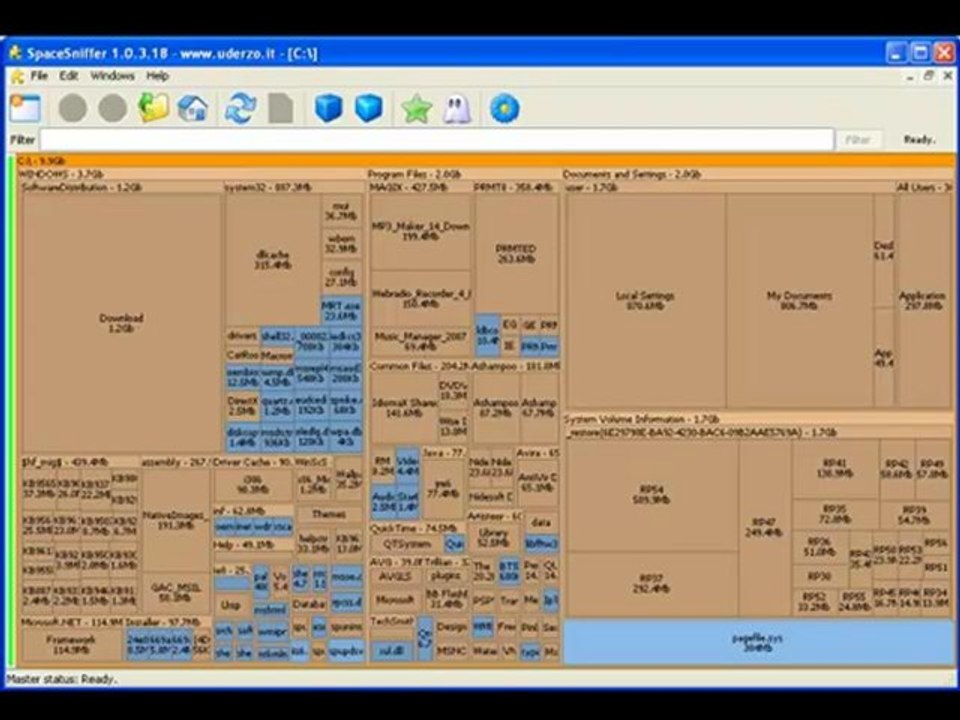Select the mui 36.2Mb block
This screenshot has width=960, height=720.
[341, 211]
